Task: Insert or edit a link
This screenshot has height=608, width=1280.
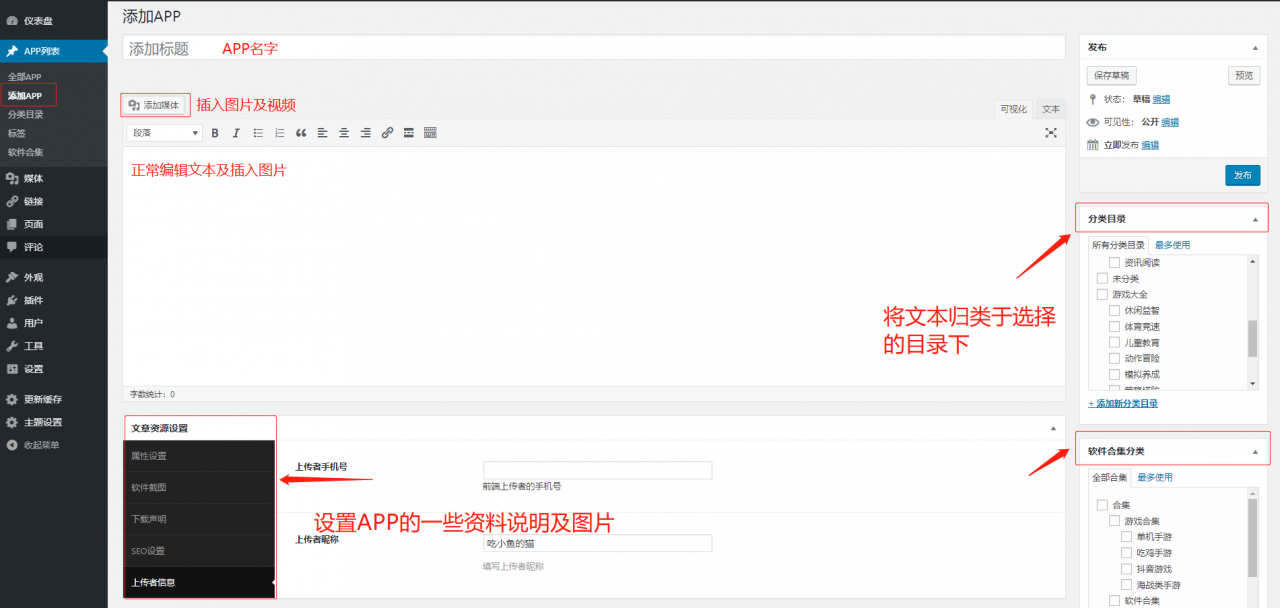Action: point(387,133)
